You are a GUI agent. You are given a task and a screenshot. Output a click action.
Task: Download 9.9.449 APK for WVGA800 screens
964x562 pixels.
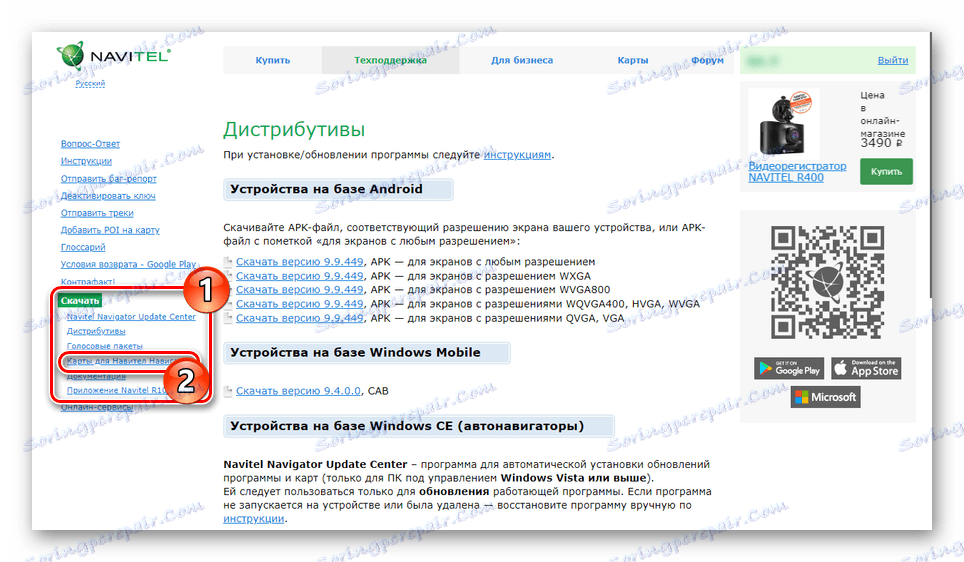pyautogui.click(x=299, y=290)
